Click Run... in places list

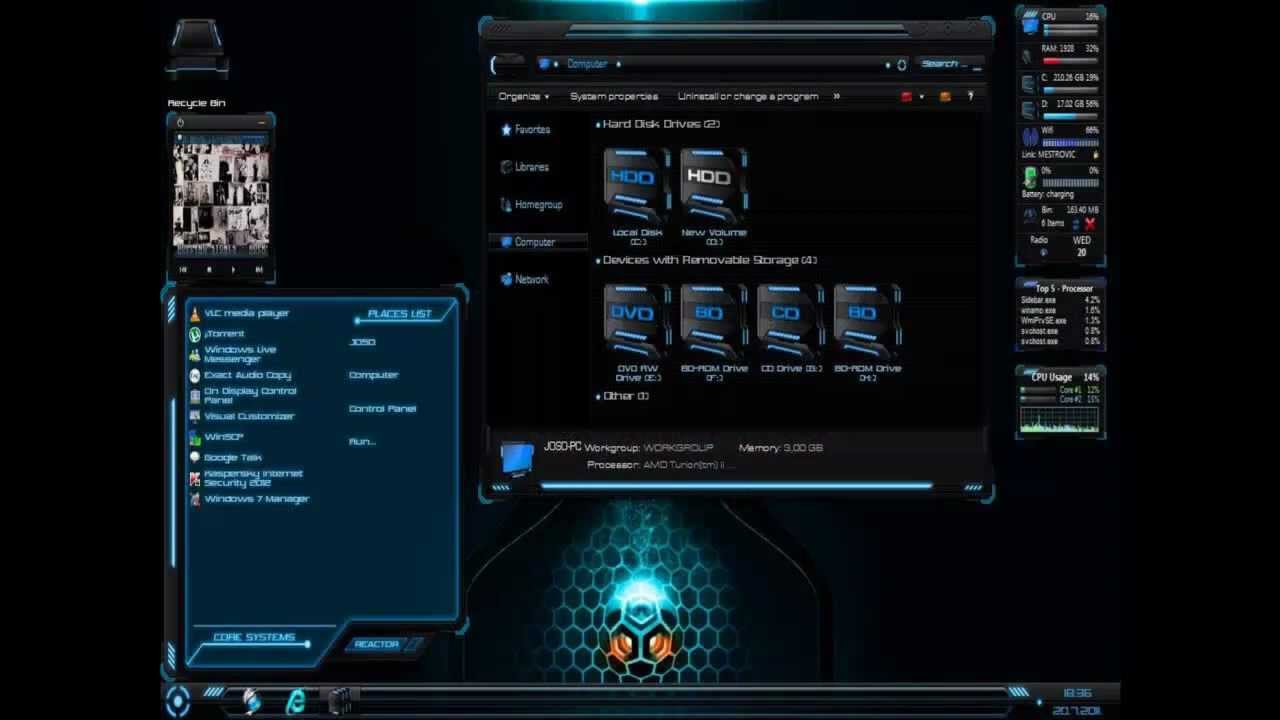[362, 441]
